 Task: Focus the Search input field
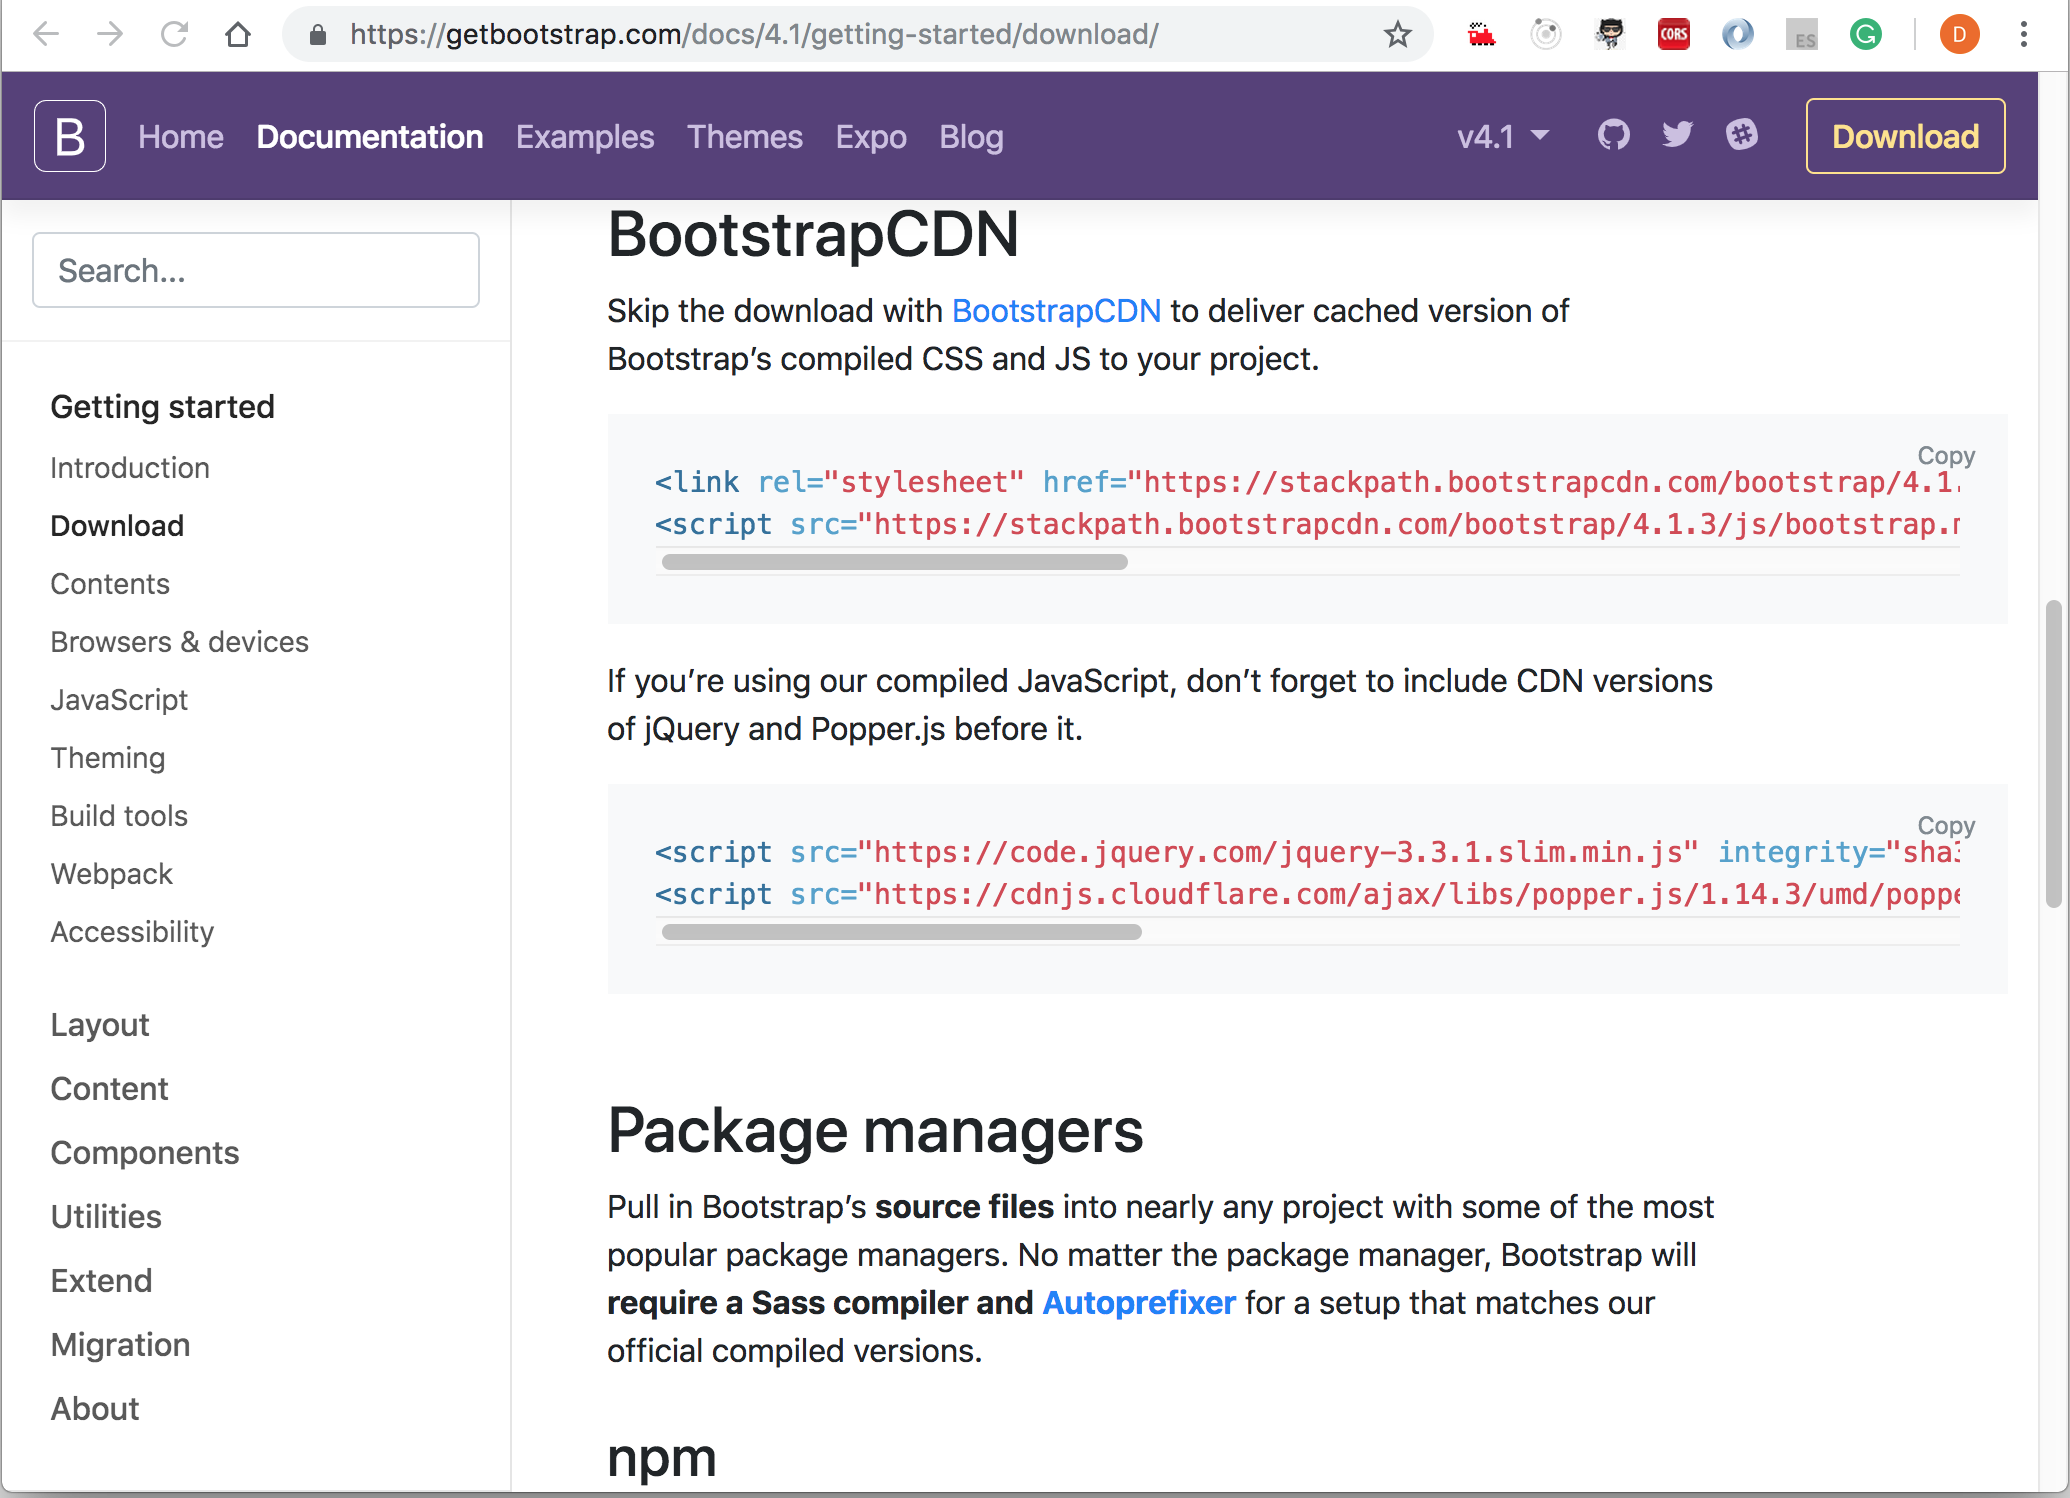click(x=256, y=270)
